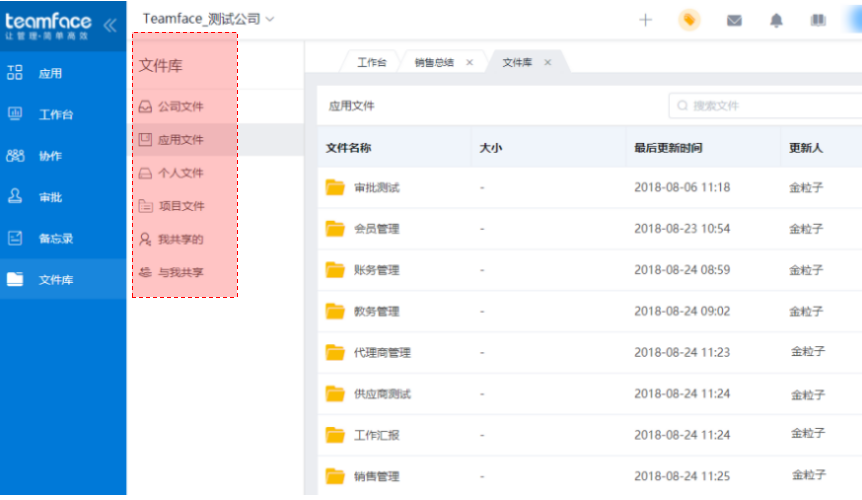
Task: Click the folder icon of 会员管理
Action: pyautogui.click(x=335, y=229)
